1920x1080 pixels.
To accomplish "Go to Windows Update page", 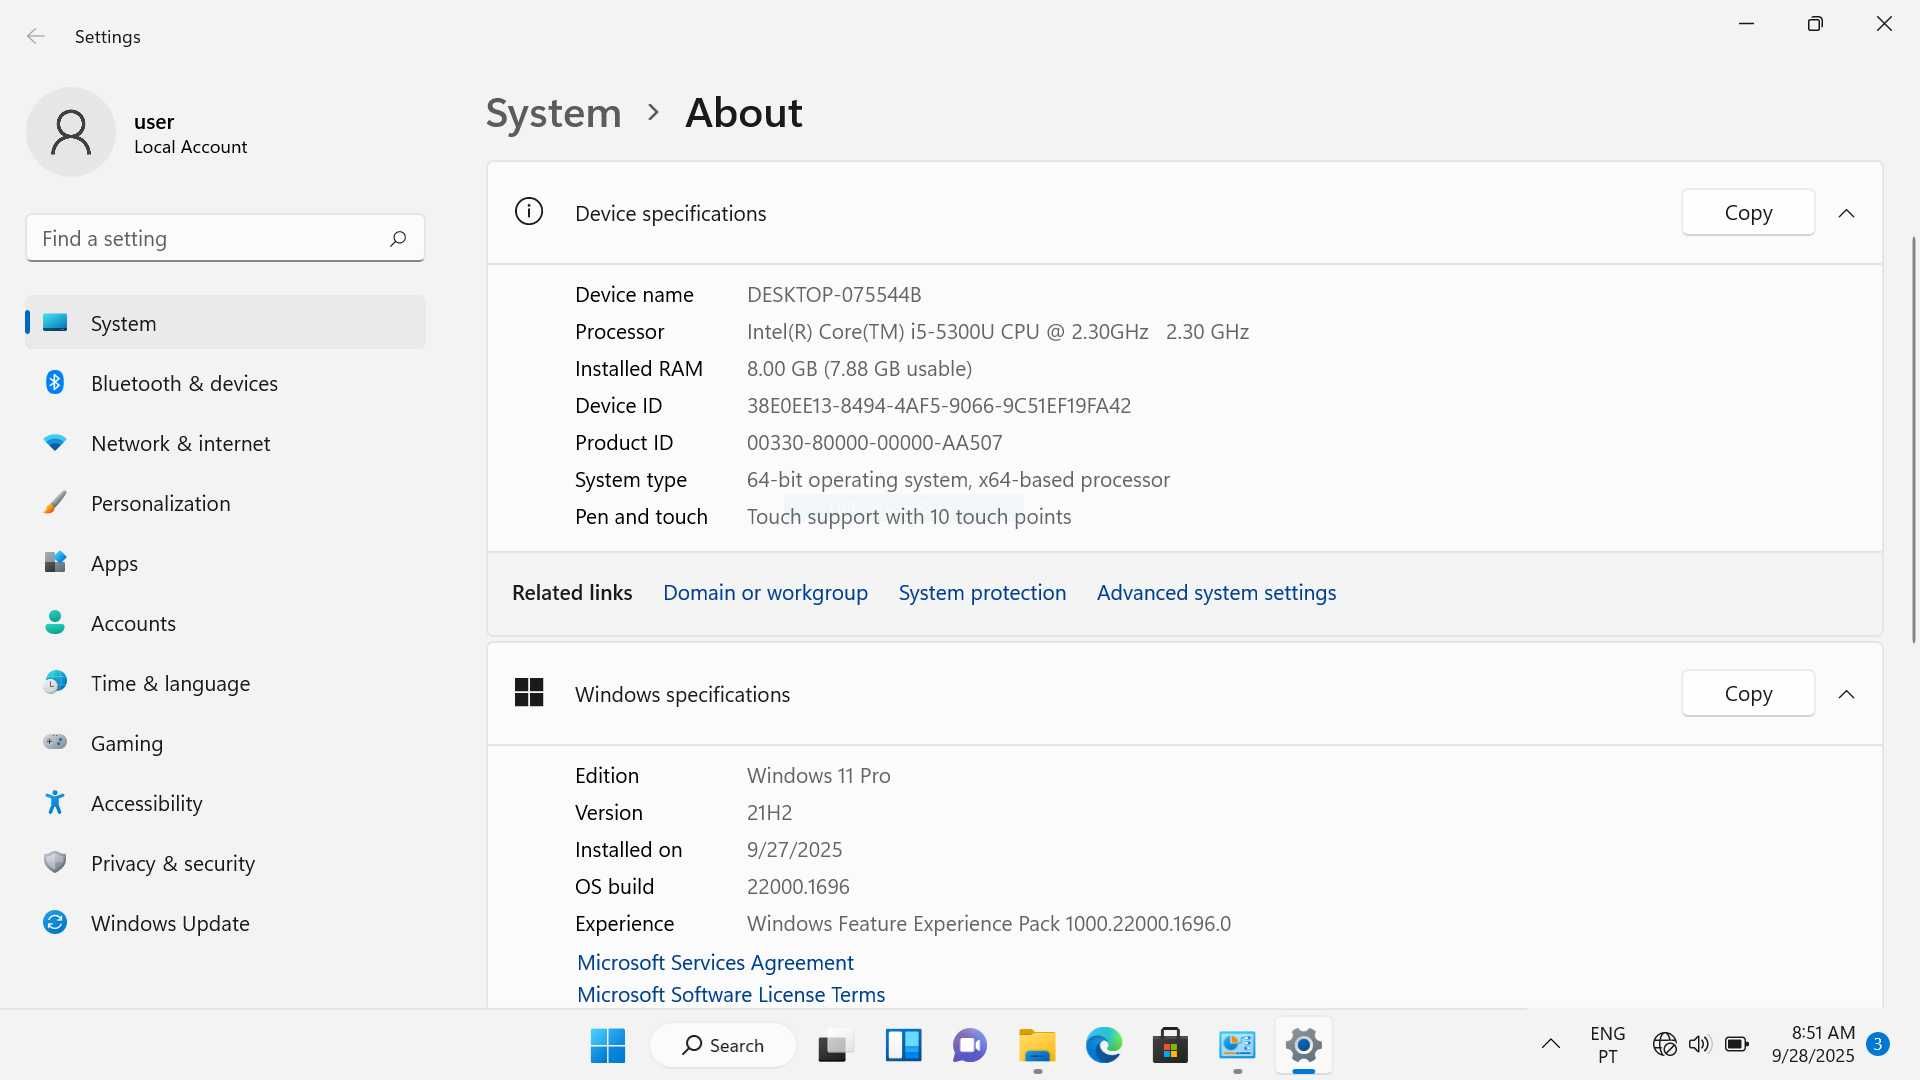I will [225, 923].
